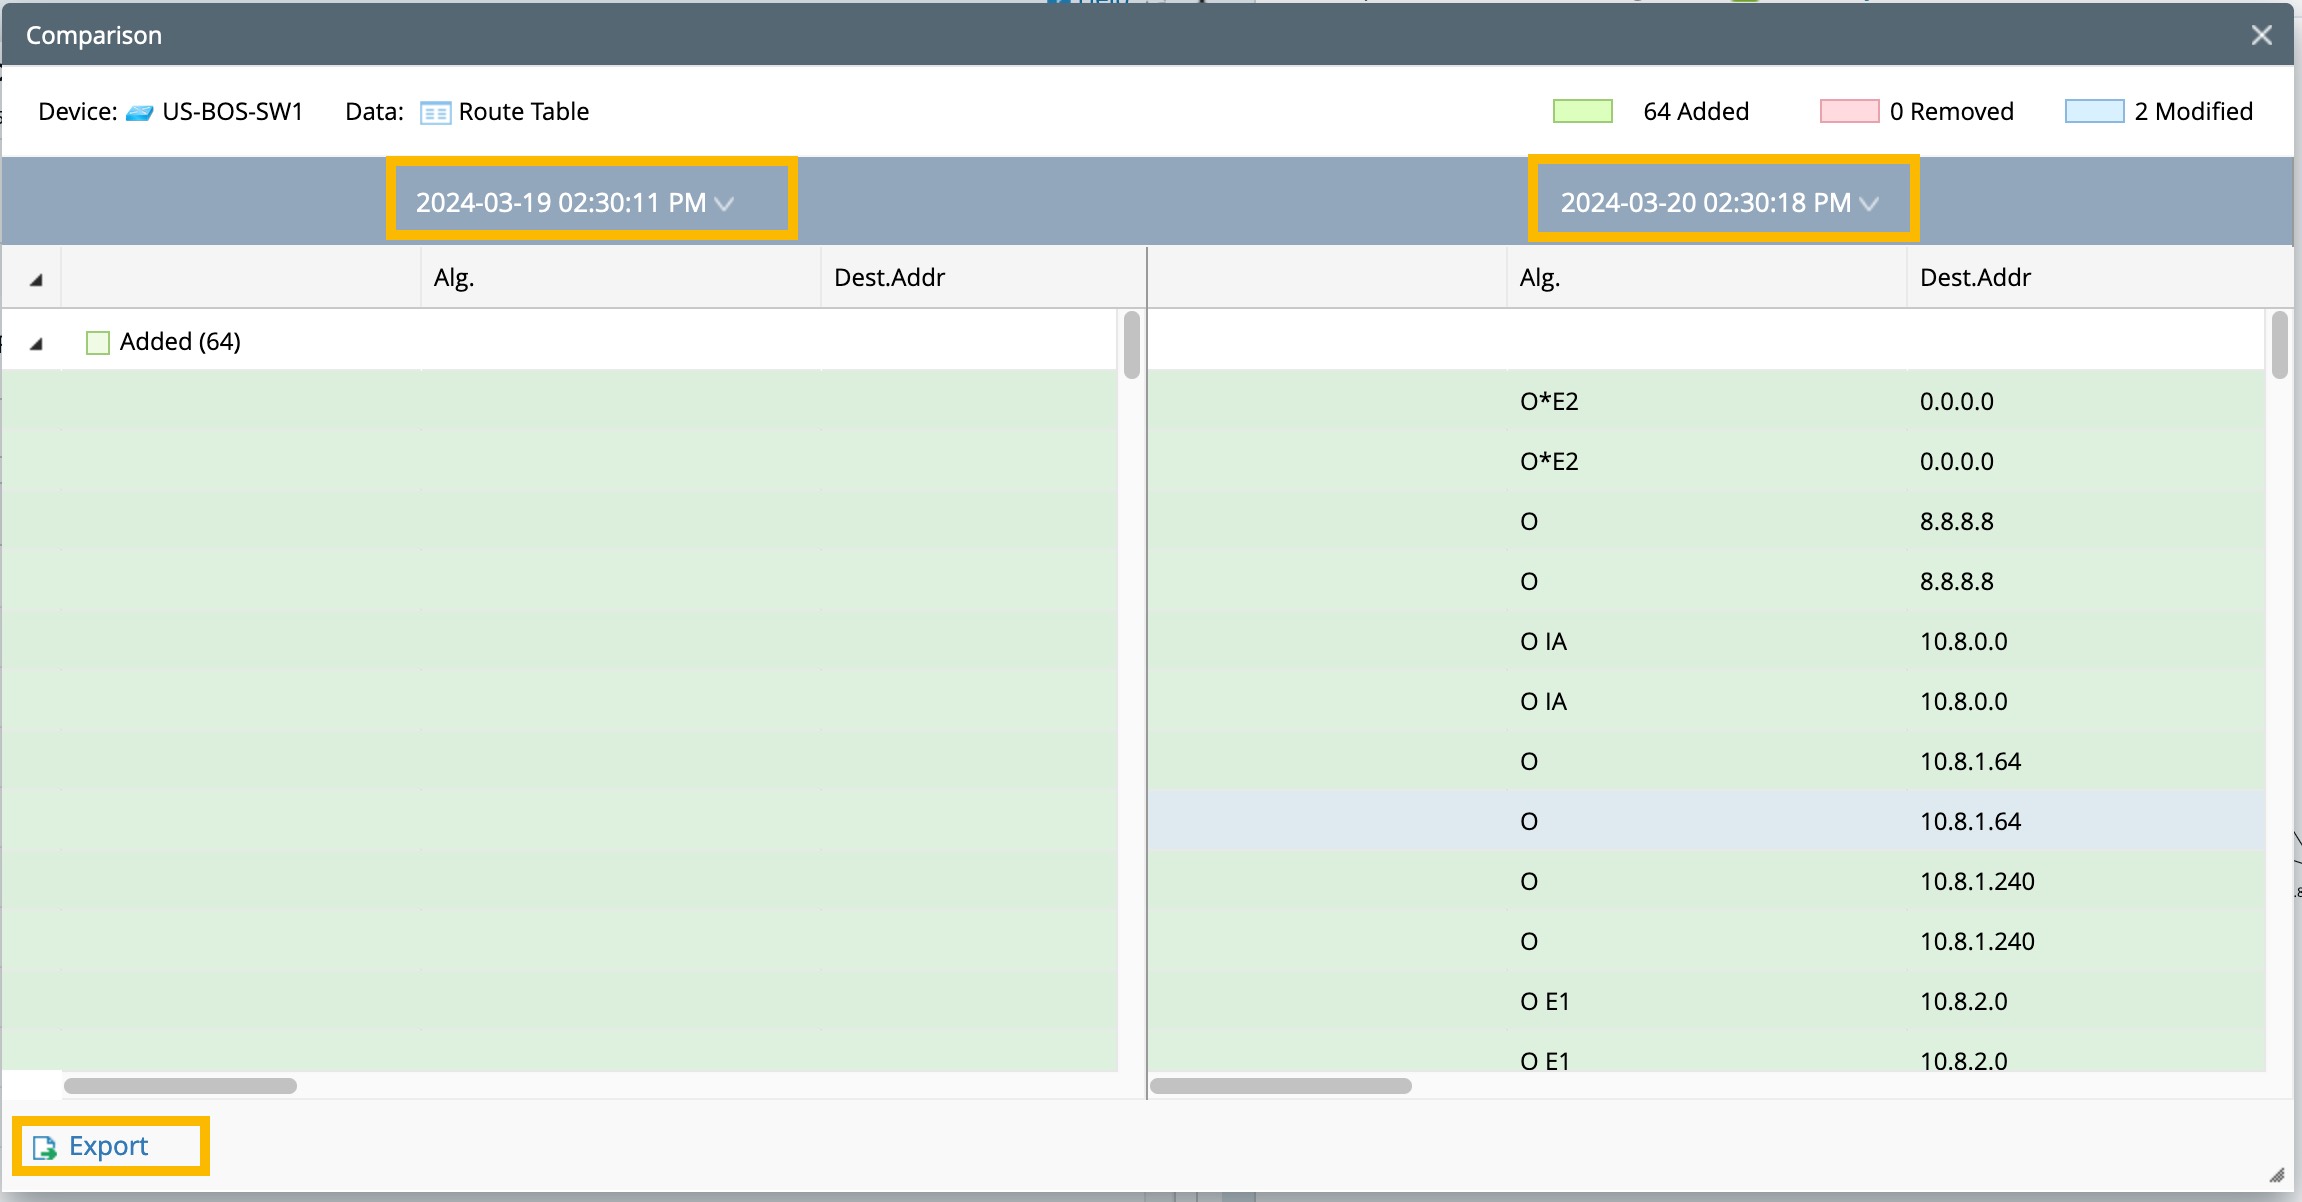The height and width of the screenshot is (1202, 2302).
Task: Click the Added group green square icon
Action: [x=98, y=343]
